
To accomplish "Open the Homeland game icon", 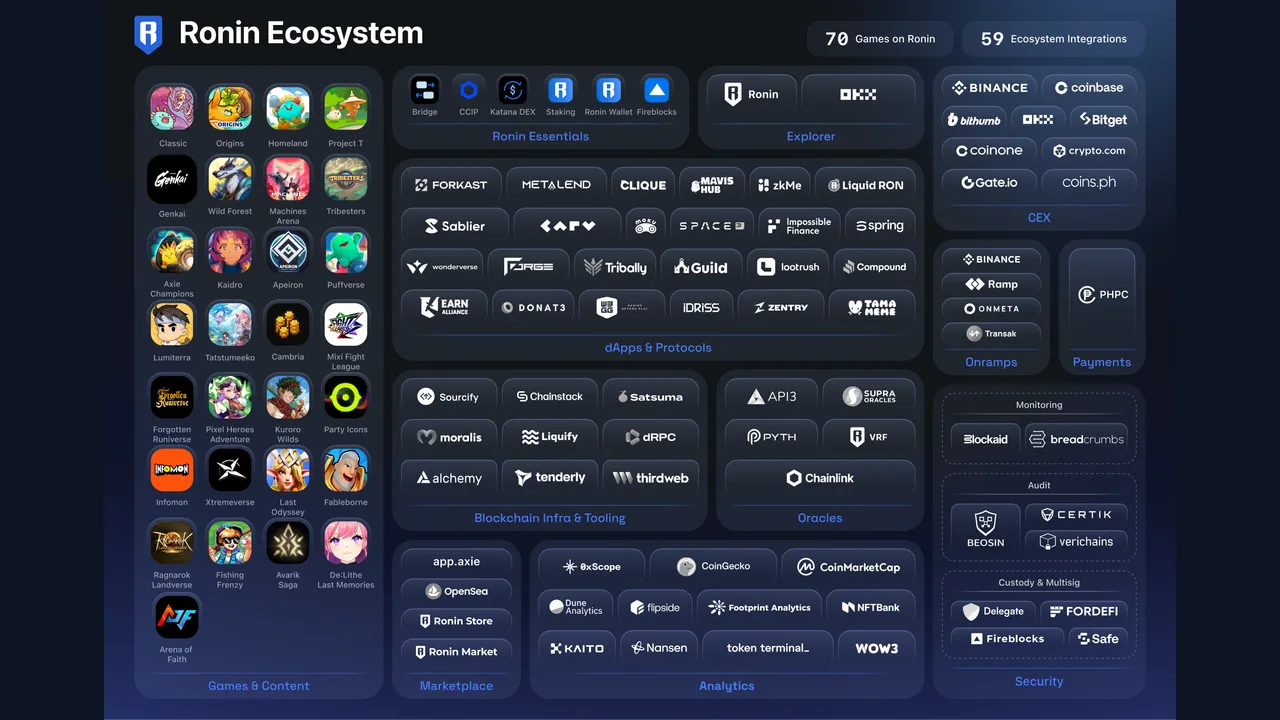I will pyautogui.click(x=288, y=108).
